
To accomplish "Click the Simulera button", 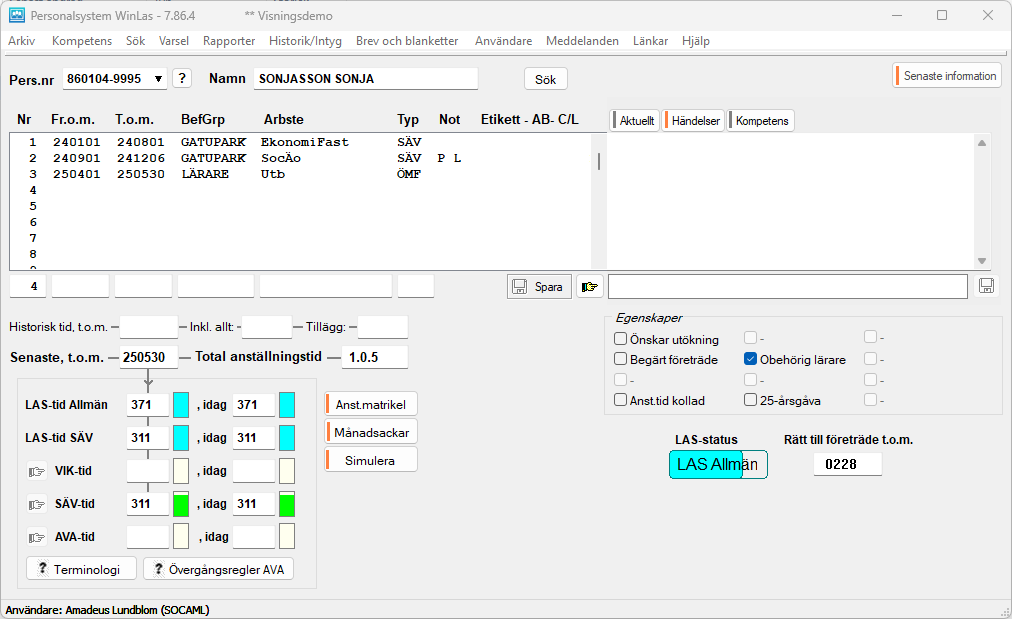I will pyautogui.click(x=370, y=460).
